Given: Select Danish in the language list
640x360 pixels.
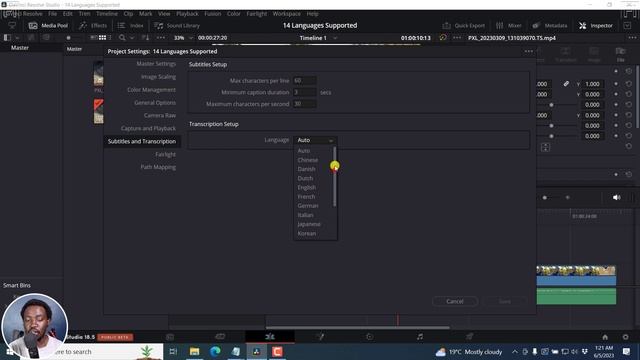Looking at the screenshot, I should pyautogui.click(x=306, y=169).
